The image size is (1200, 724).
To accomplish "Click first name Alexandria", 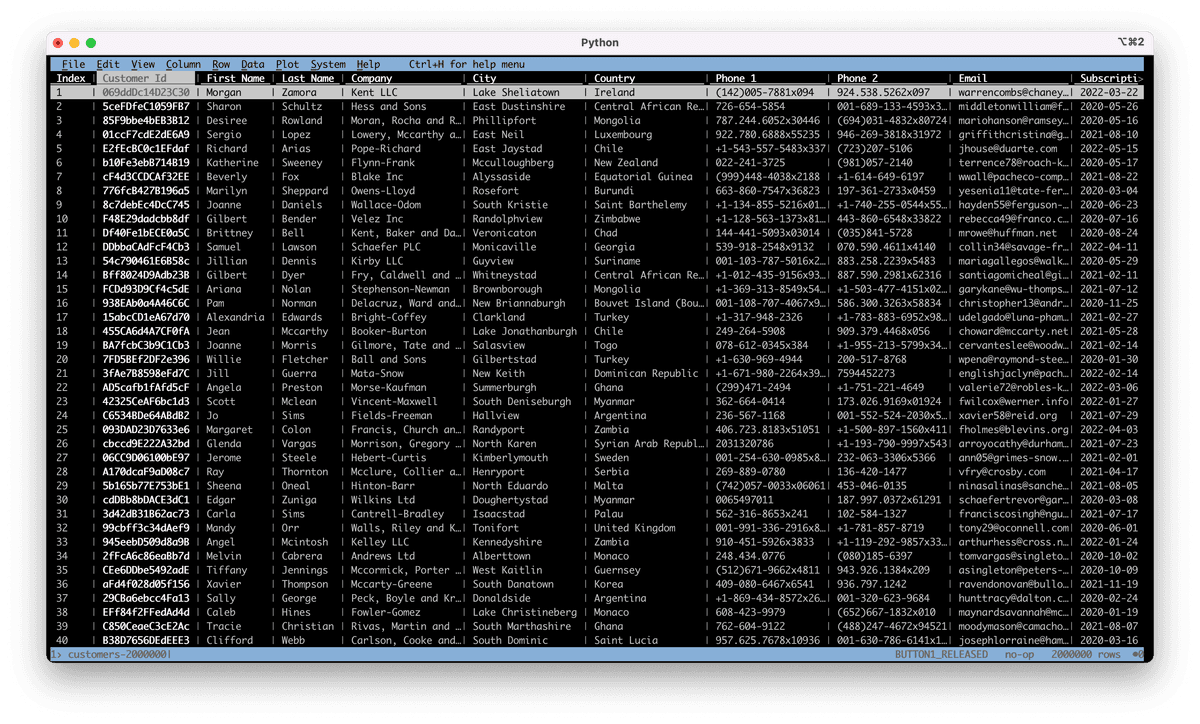I will 236,317.
